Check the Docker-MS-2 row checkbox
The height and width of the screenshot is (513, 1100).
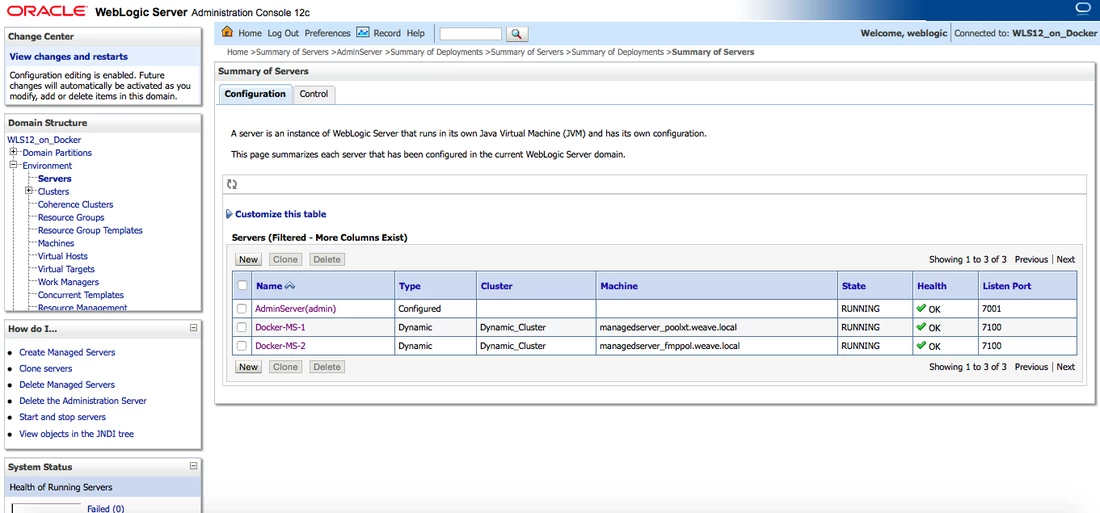point(242,346)
